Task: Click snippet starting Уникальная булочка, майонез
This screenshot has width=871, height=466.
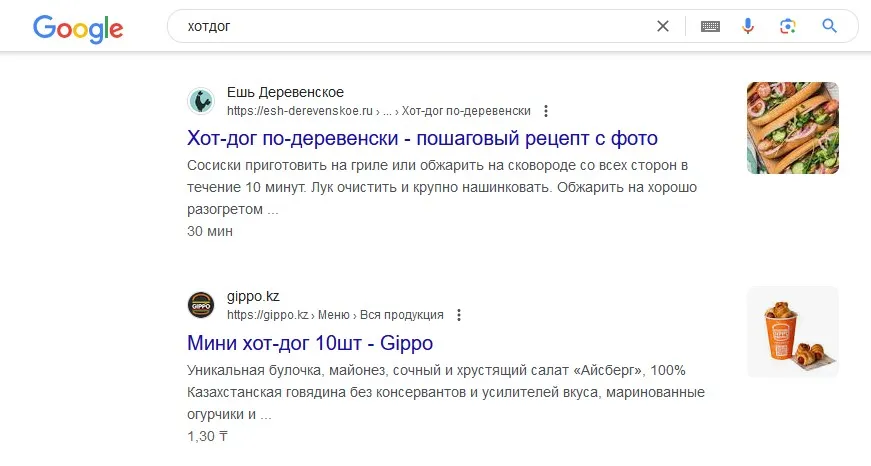Action: tap(445, 392)
